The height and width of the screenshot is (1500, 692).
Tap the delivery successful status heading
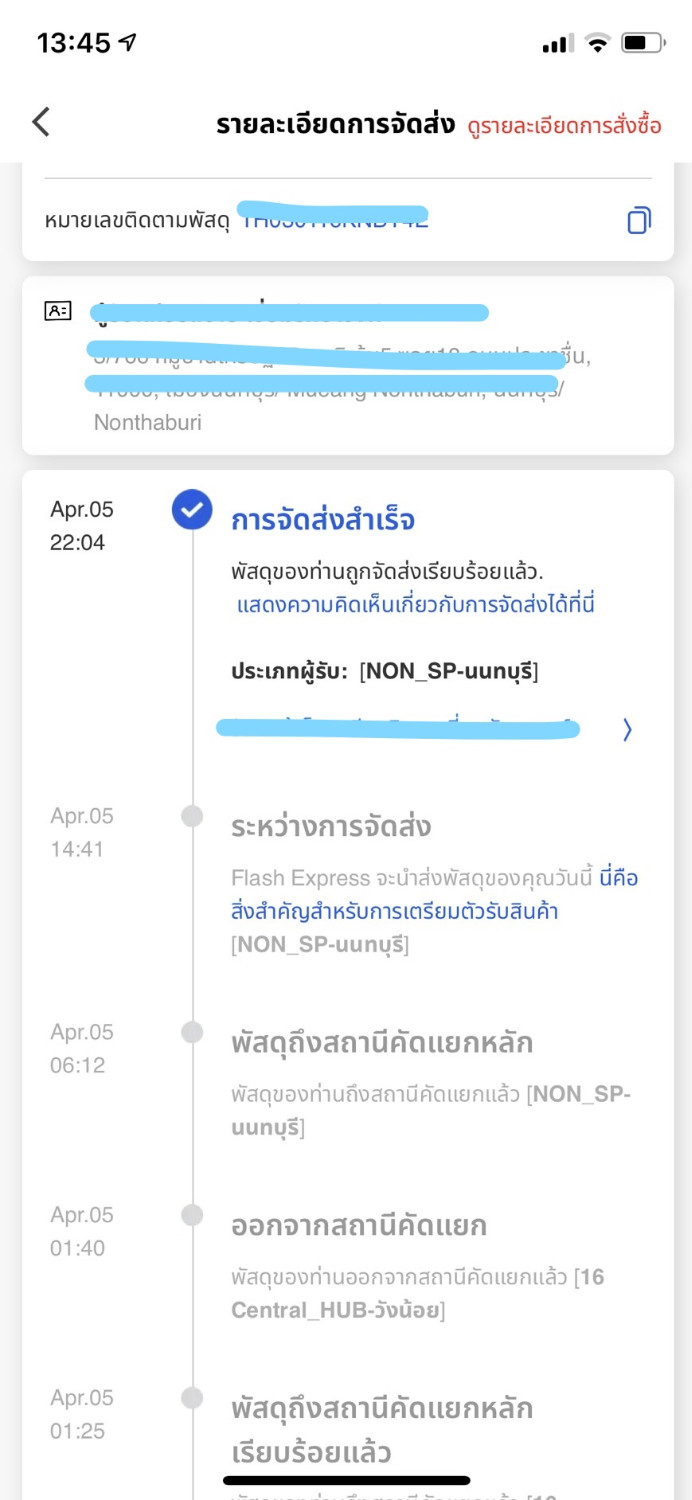pyautogui.click(x=323, y=521)
